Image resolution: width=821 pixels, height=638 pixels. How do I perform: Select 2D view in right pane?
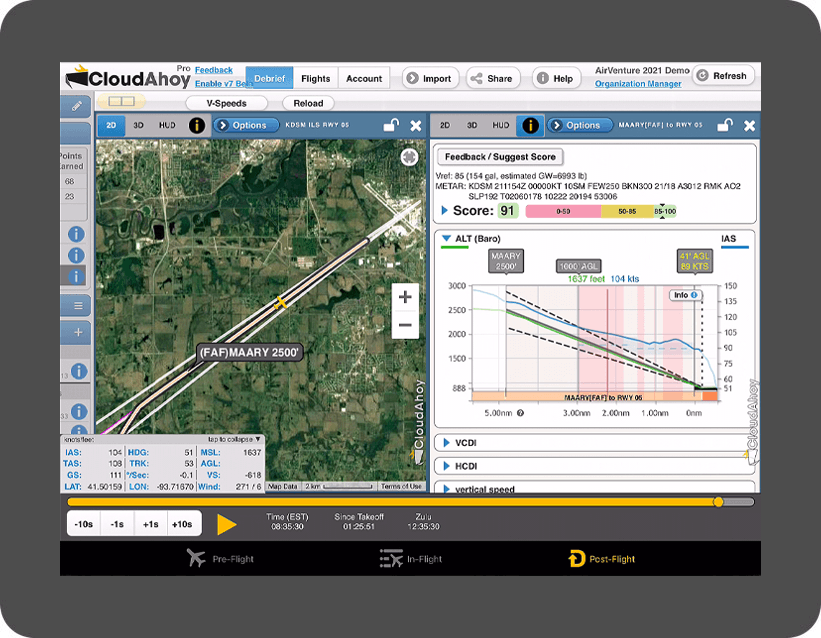[445, 125]
